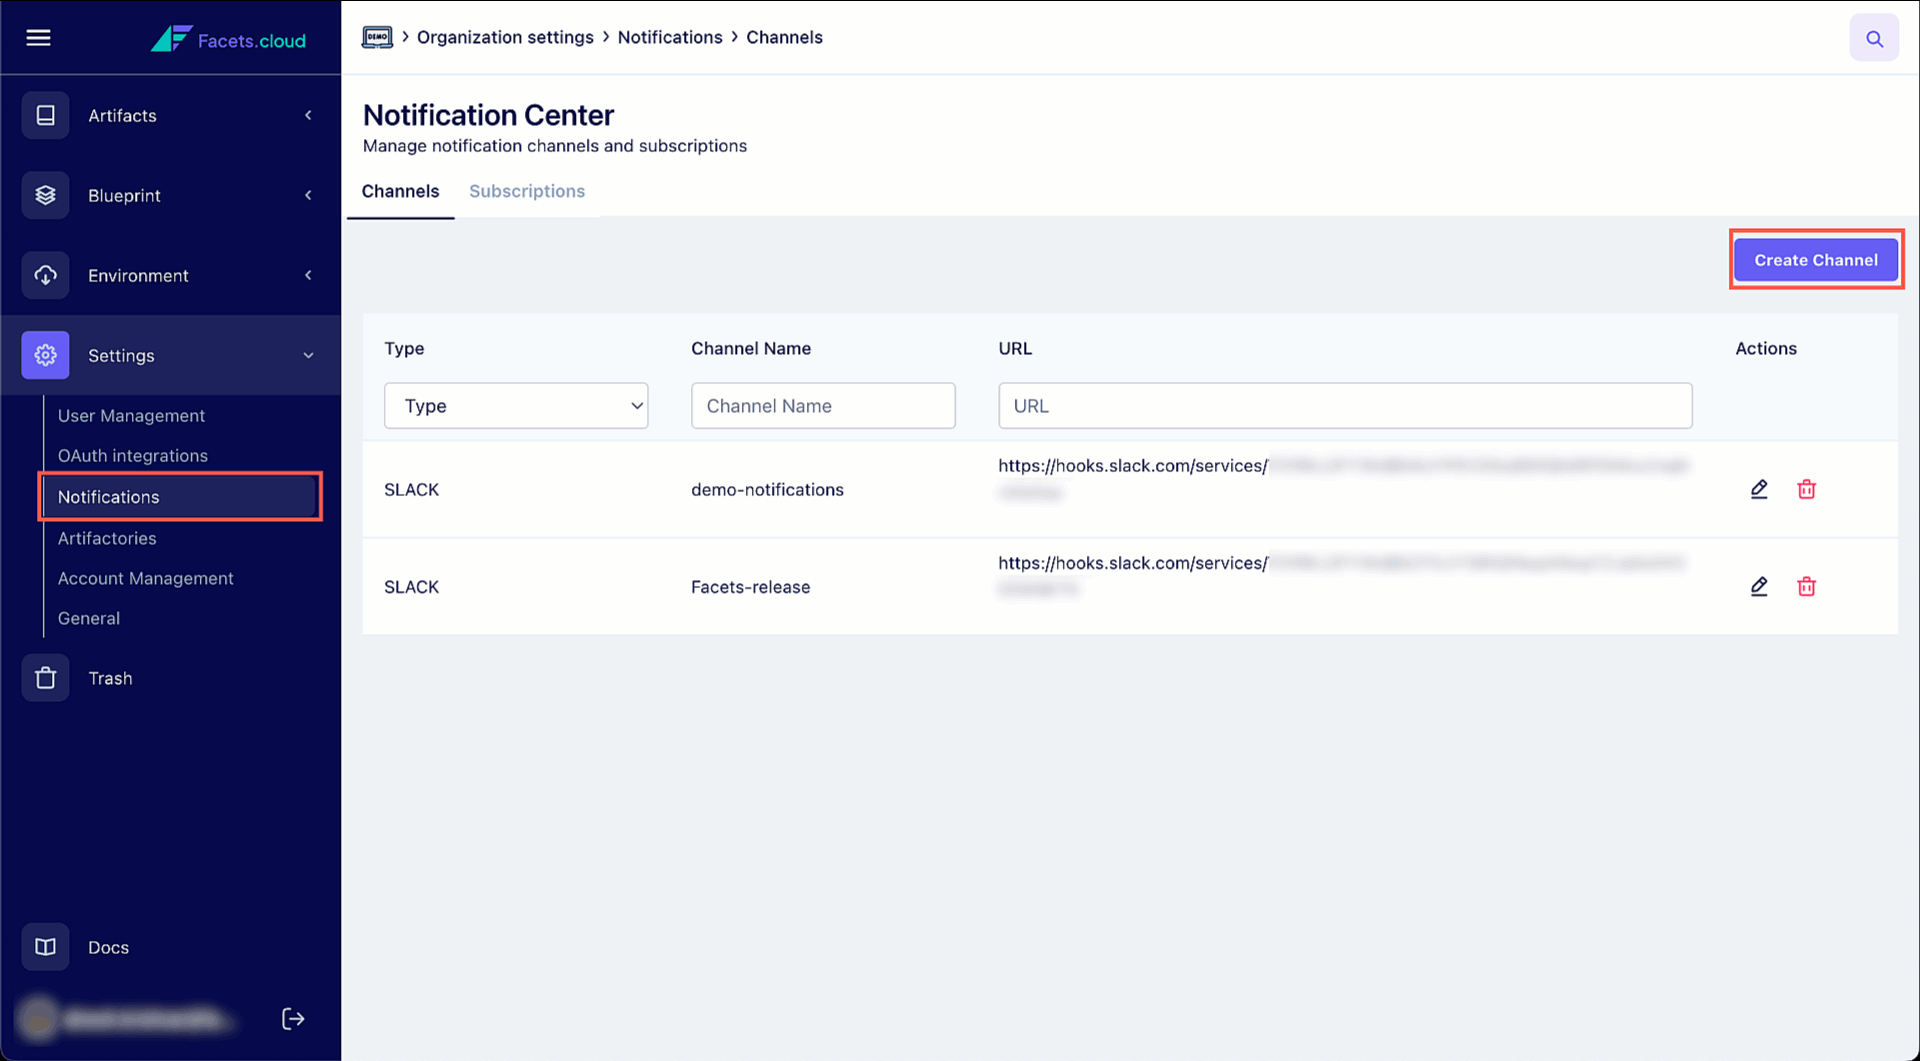Click inside the Channel Name filter field
Screen dimensions: 1920x1061
click(822, 405)
